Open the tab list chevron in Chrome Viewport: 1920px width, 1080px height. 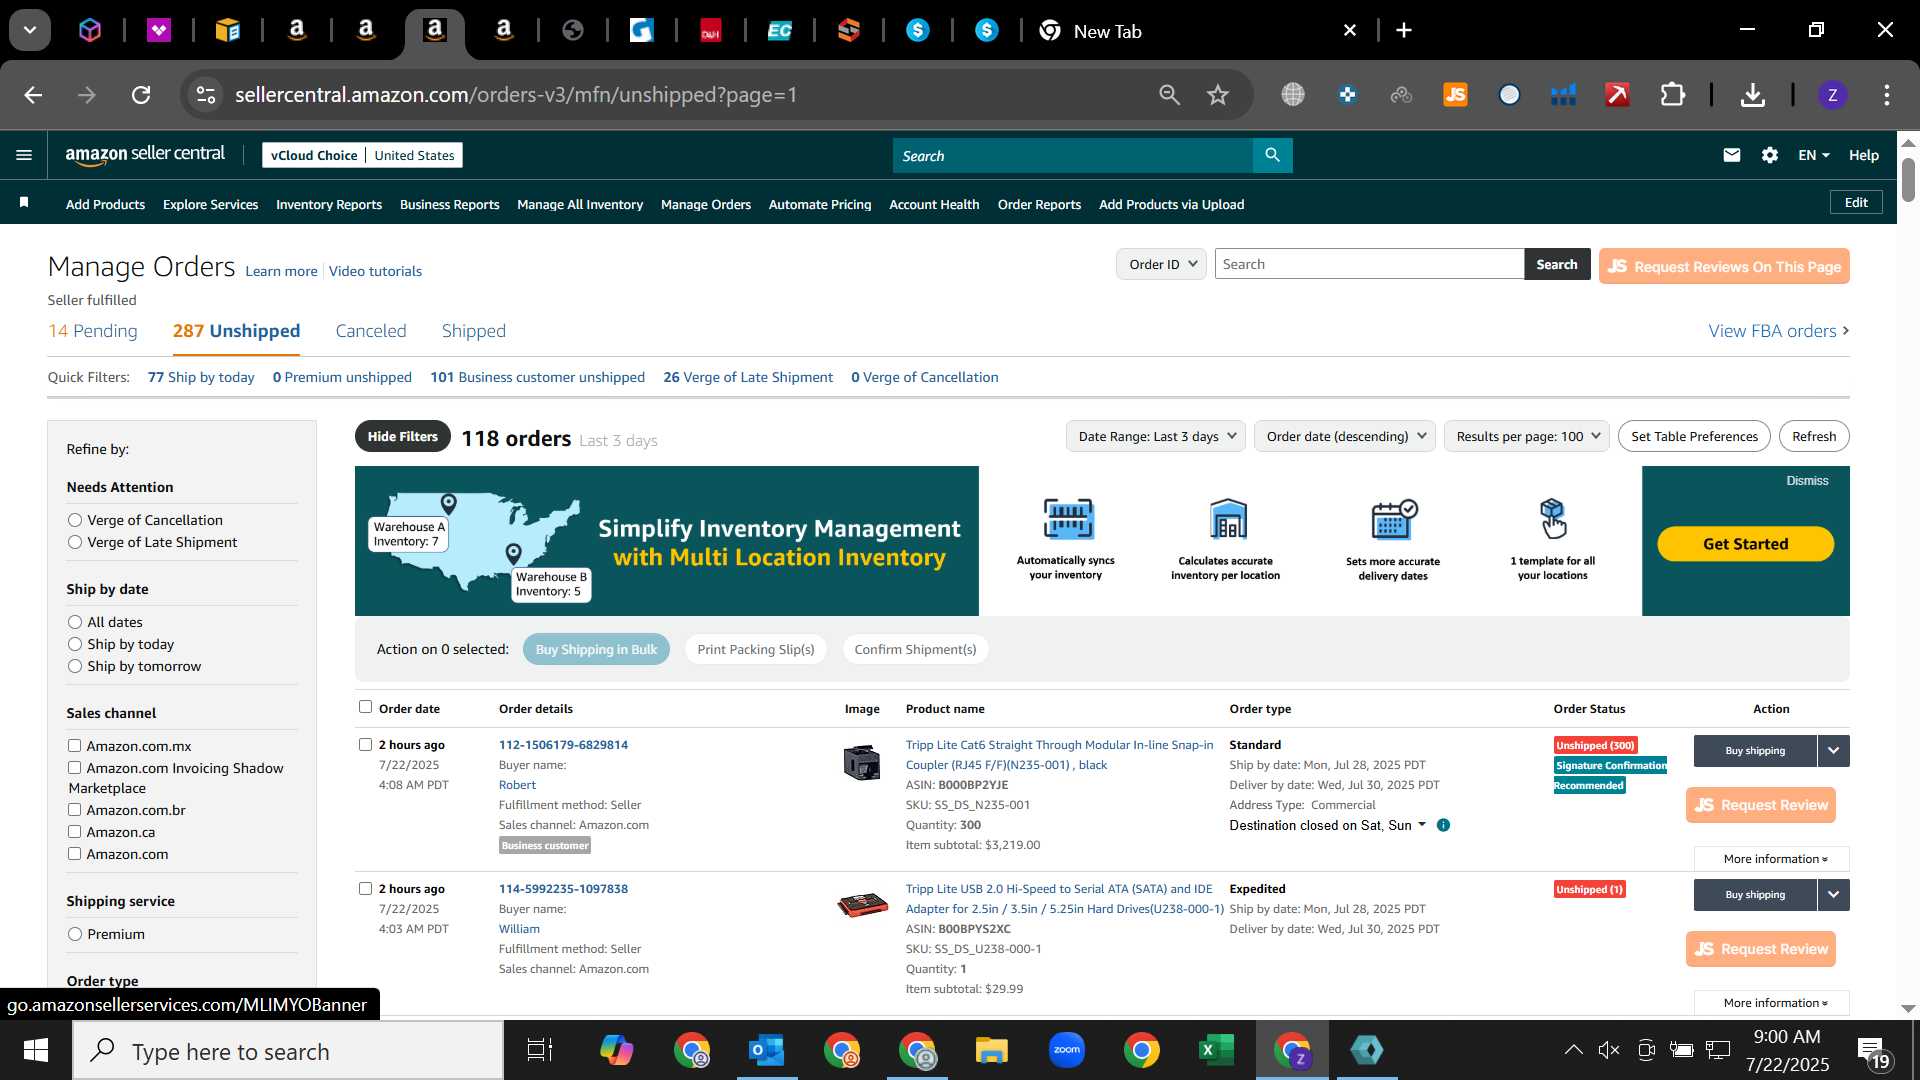[30, 31]
